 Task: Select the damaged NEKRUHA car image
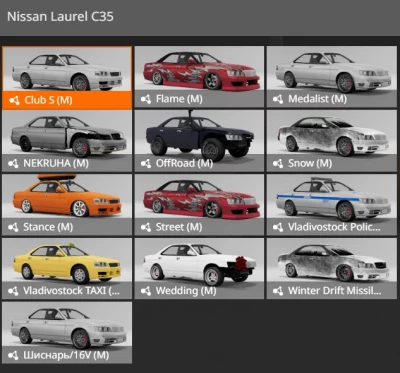[x=67, y=133]
